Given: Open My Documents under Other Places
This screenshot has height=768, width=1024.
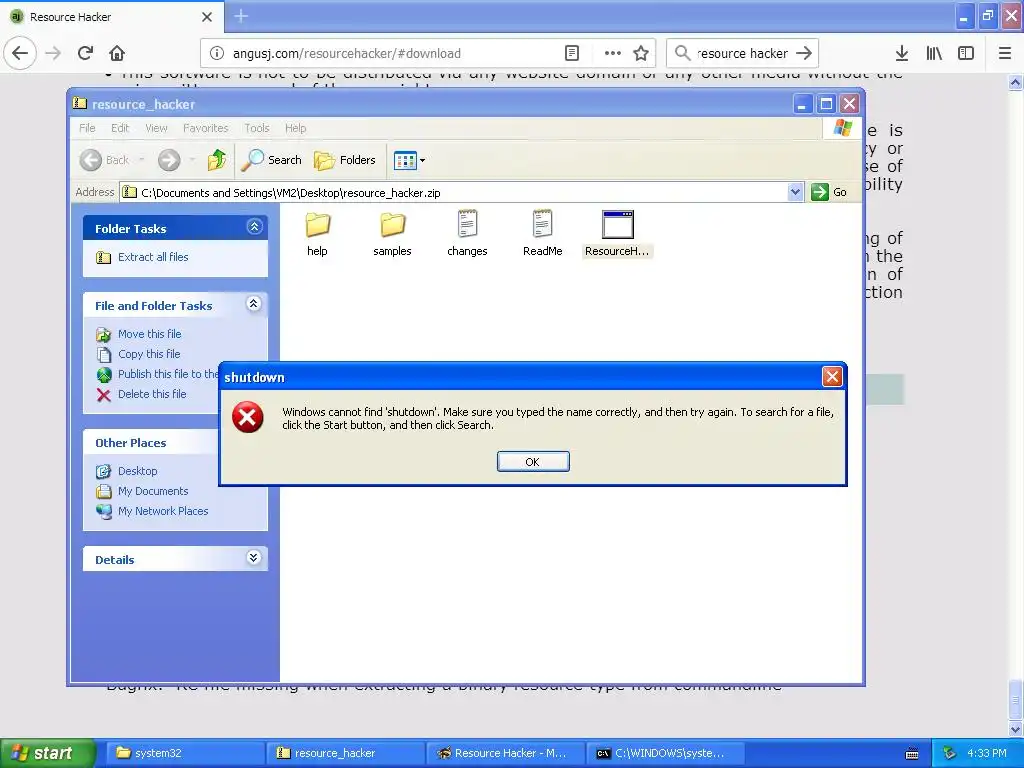Looking at the screenshot, I should [153, 491].
